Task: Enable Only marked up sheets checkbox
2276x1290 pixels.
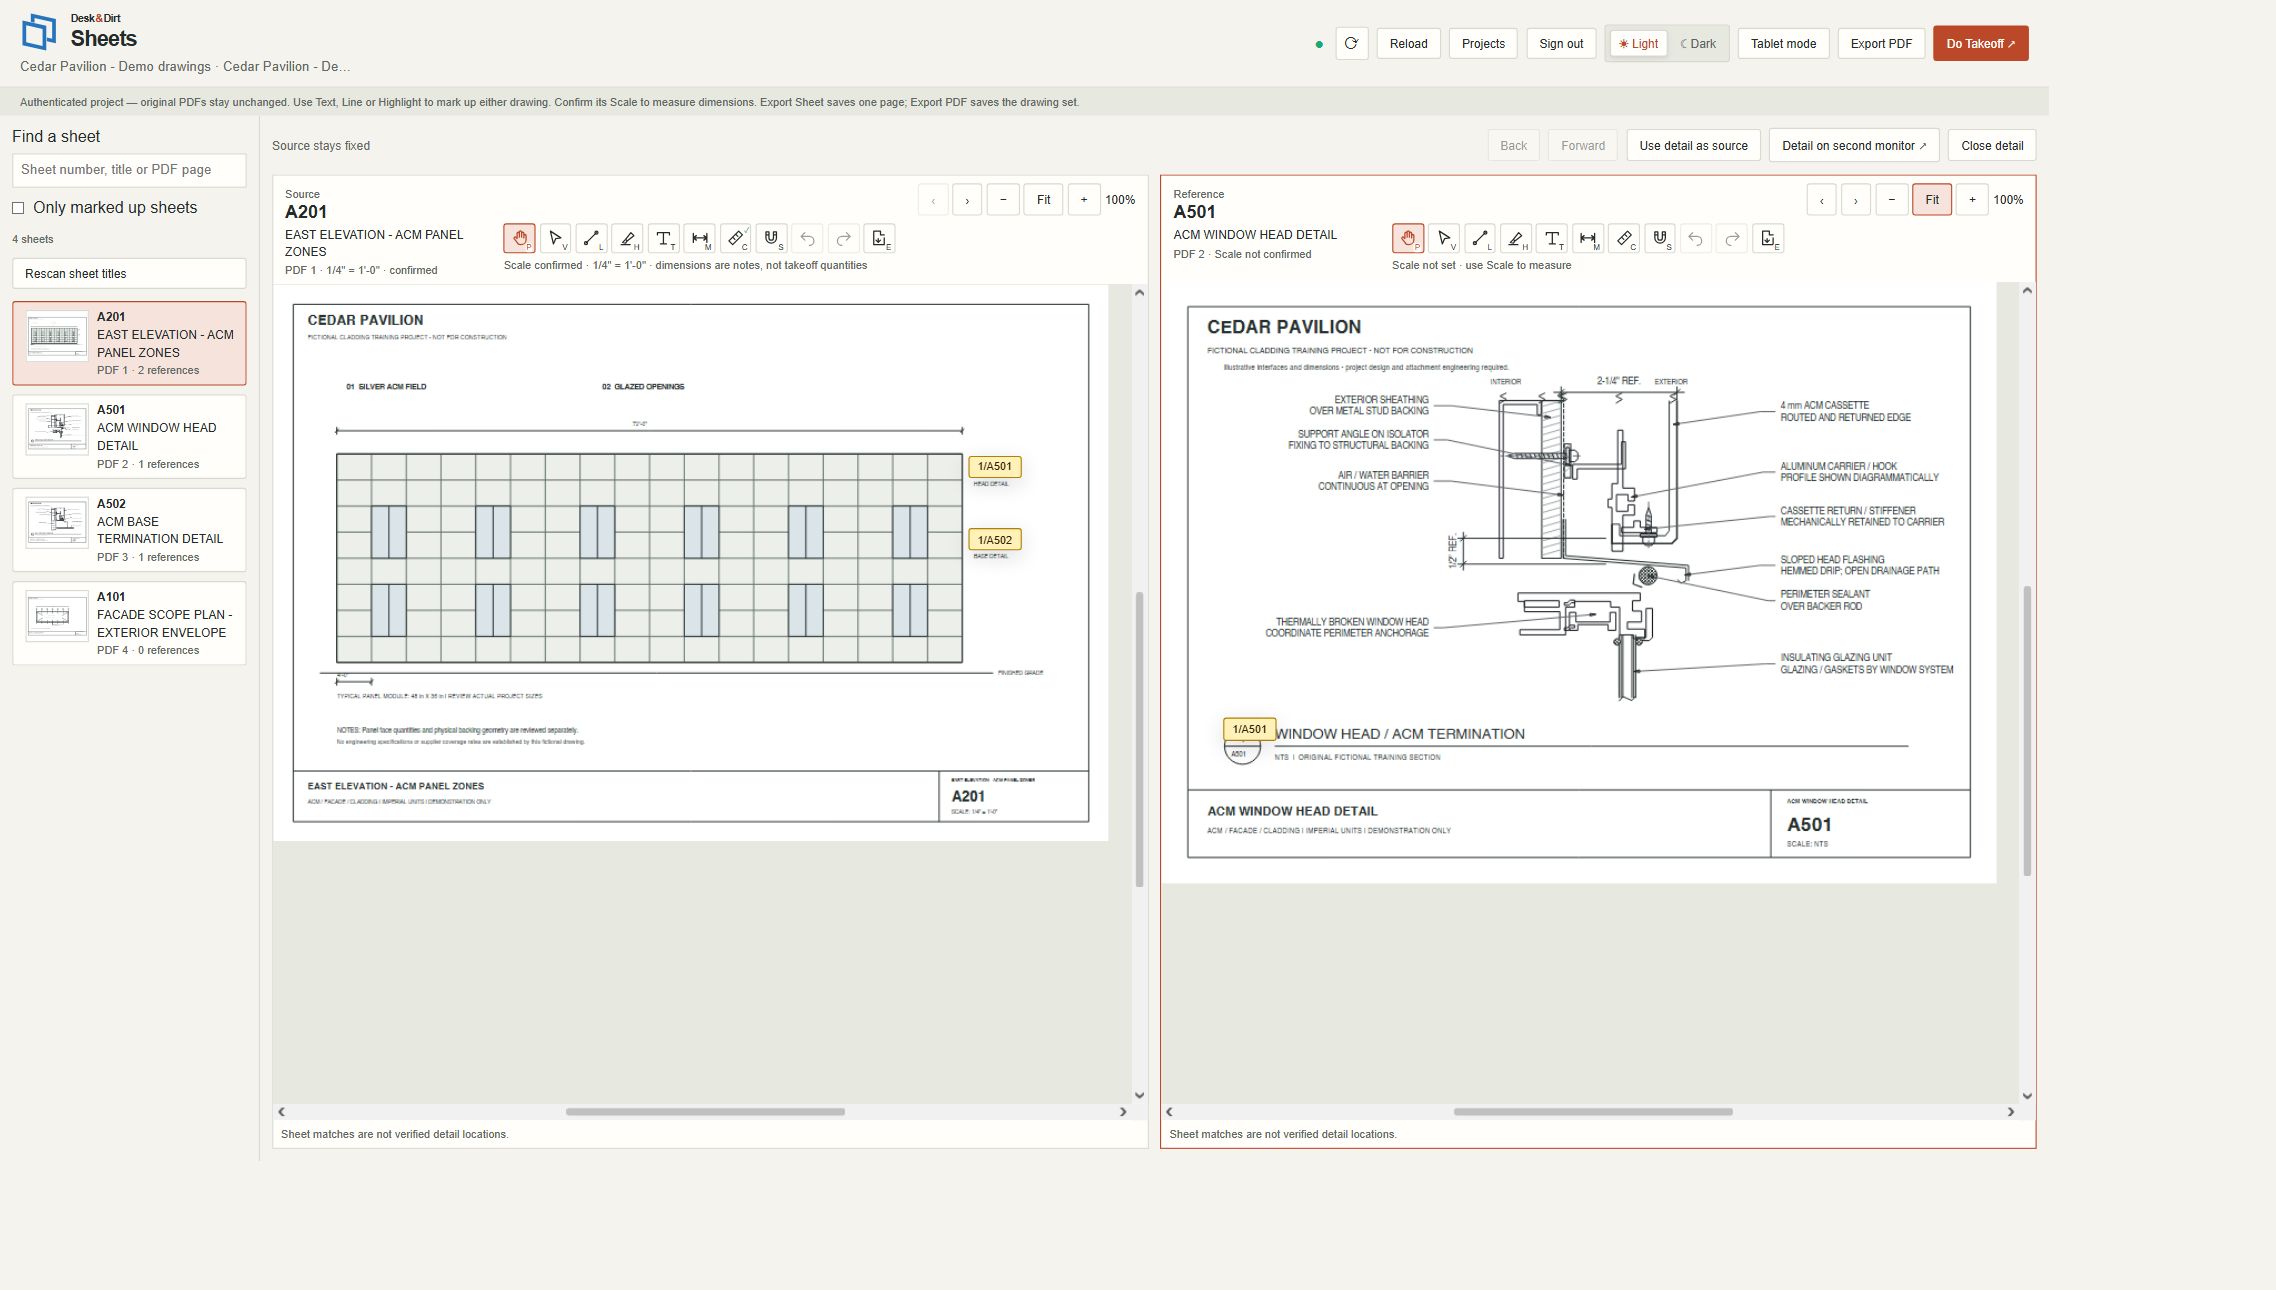Action: (x=18, y=208)
